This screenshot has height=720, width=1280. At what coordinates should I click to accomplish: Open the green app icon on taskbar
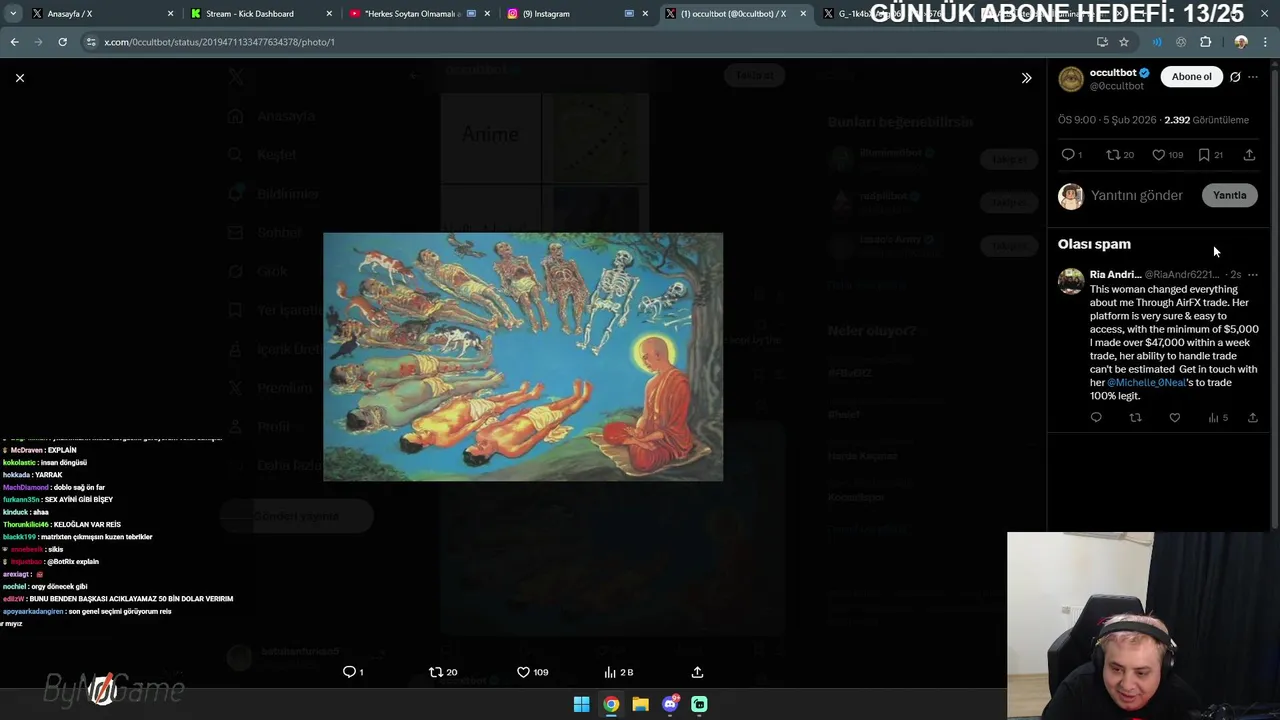point(699,704)
